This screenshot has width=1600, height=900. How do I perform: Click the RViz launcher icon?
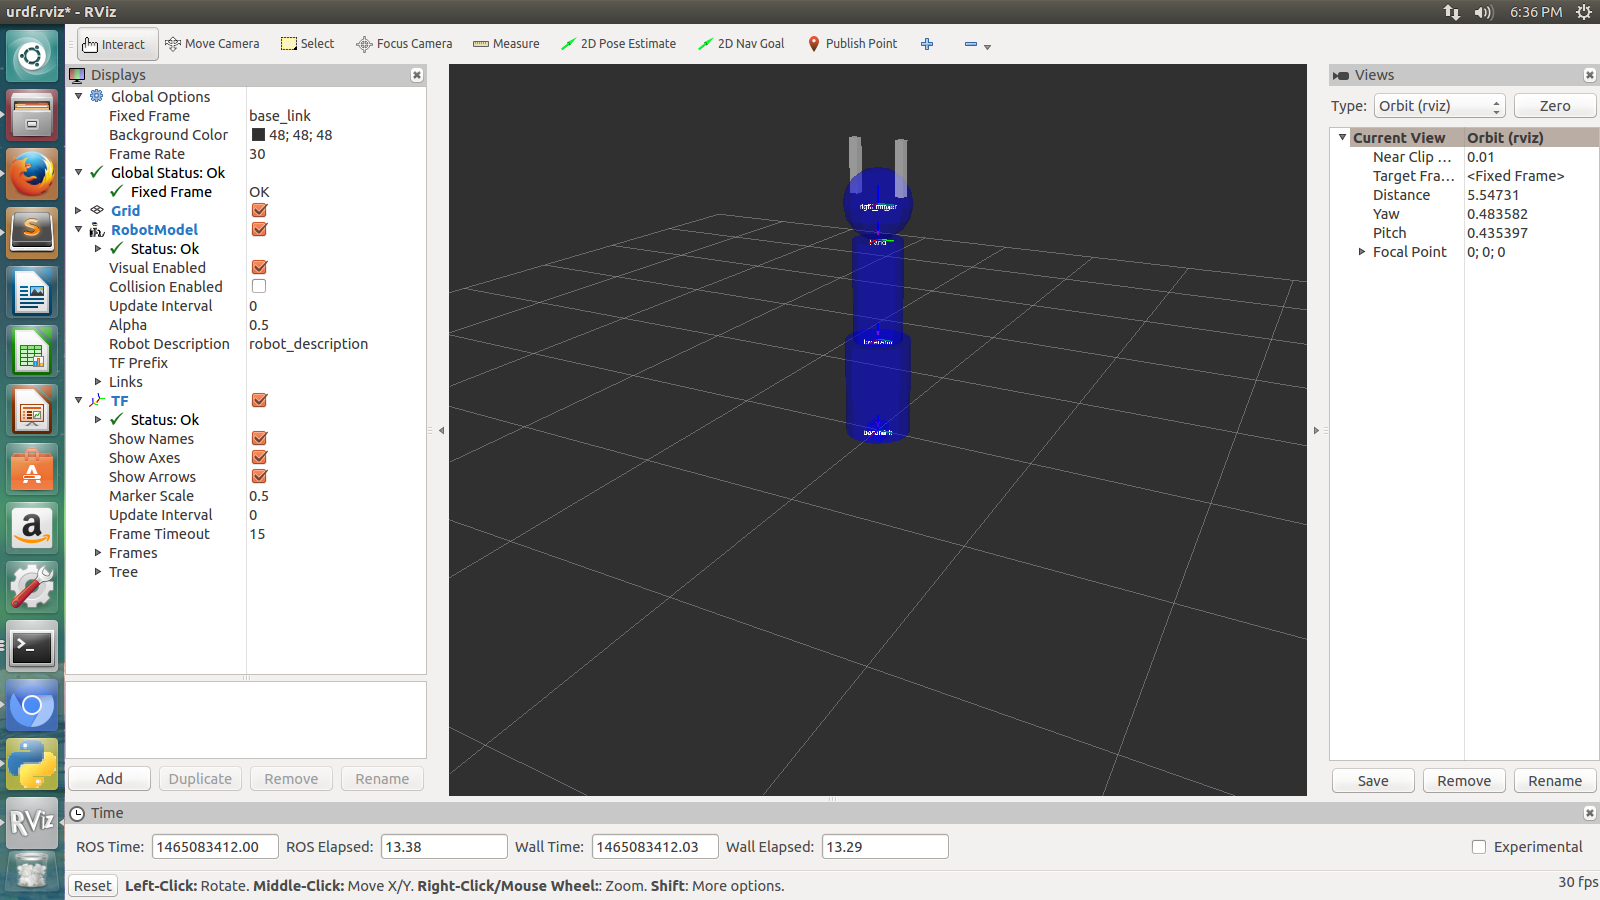[x=32, y=822]
